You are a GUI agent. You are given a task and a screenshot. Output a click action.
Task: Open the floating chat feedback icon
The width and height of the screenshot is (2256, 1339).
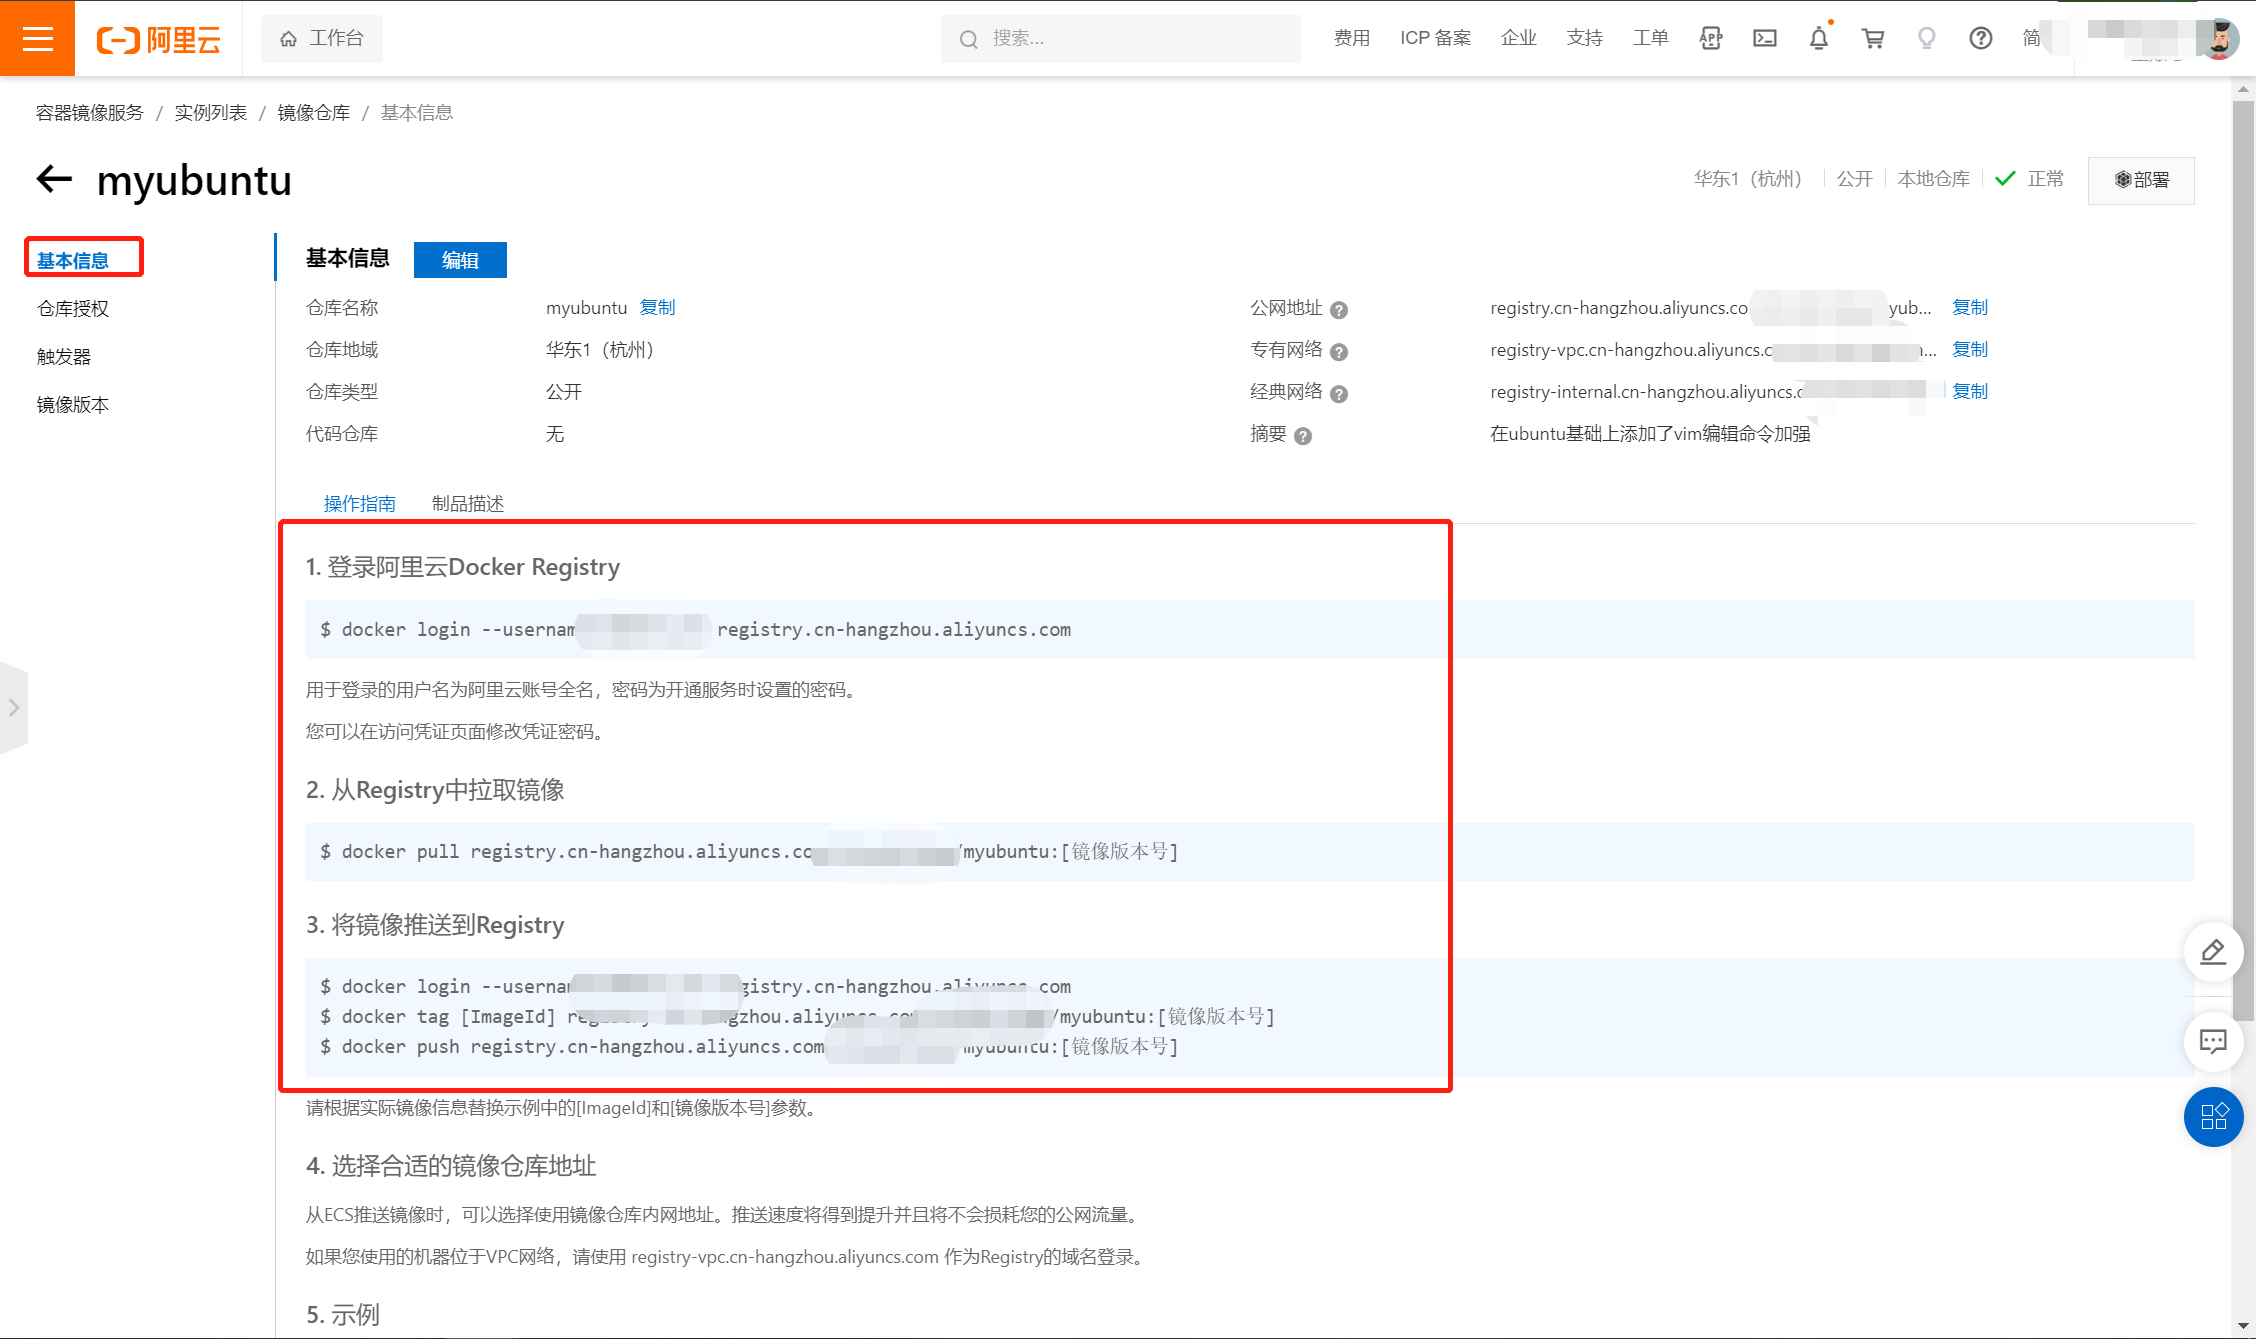[x=2213, y=1042]
